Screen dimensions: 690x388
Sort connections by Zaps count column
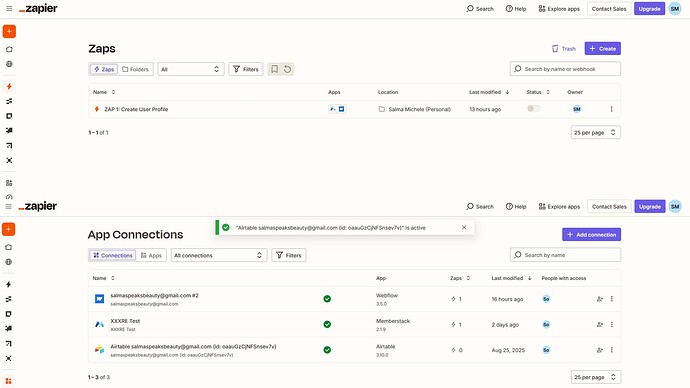[x=460, y=278]
